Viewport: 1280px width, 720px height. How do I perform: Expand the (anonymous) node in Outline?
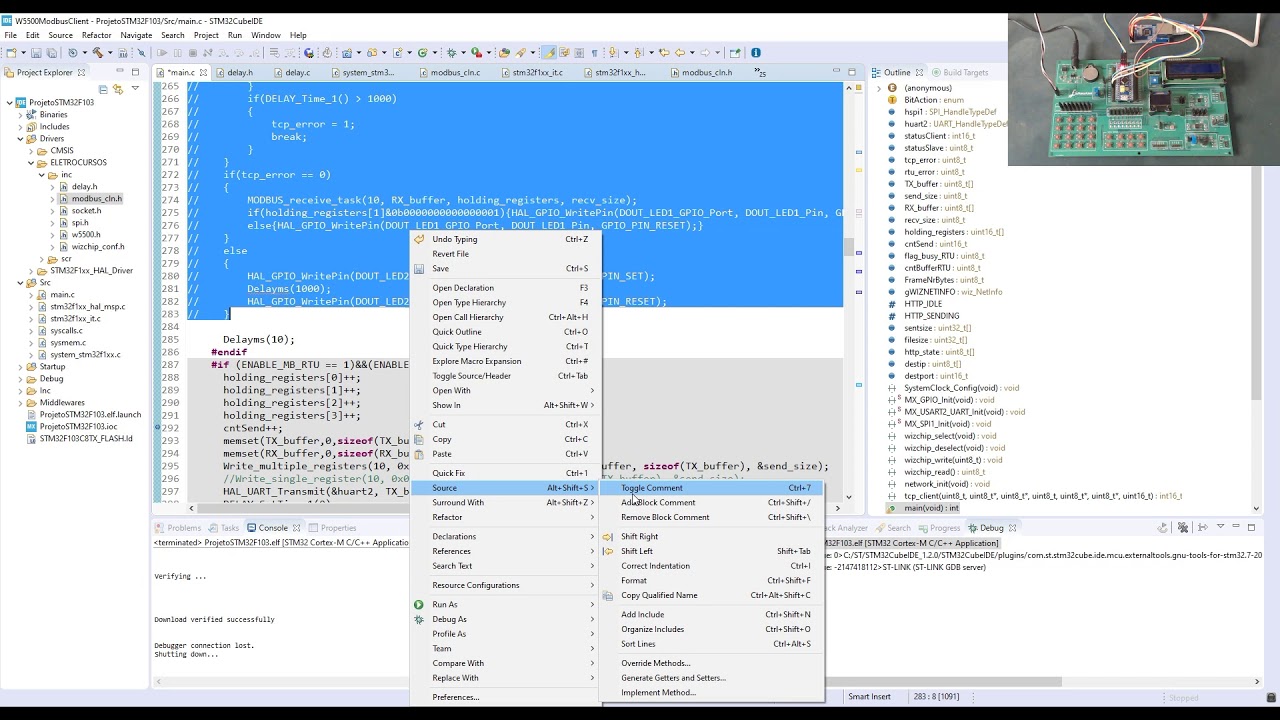[x=879, y=88]
